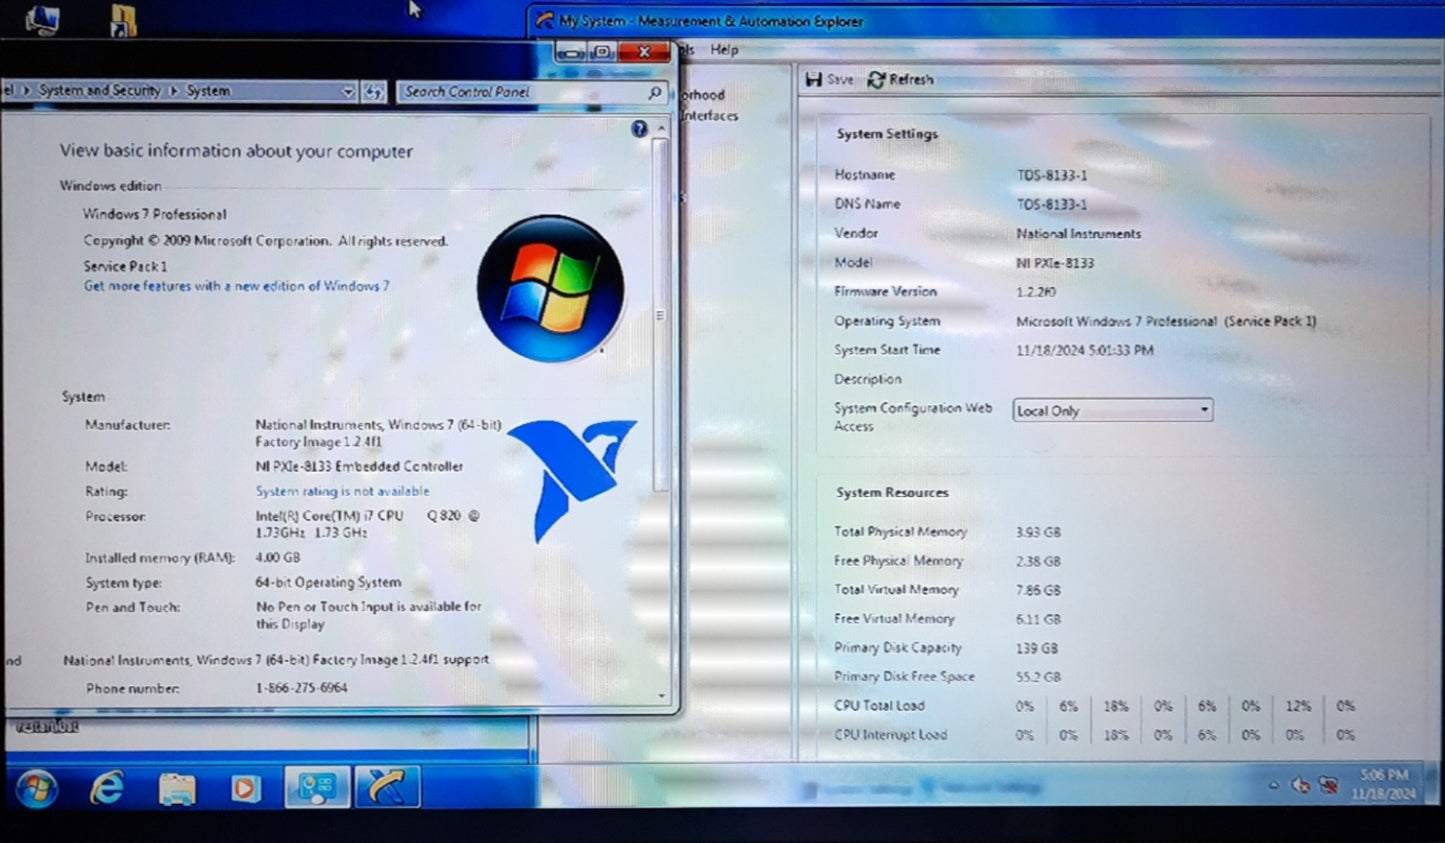Click the network status tray icon
The height and width of the screenshot is (843, 1445).
(x=1328, y=786)
